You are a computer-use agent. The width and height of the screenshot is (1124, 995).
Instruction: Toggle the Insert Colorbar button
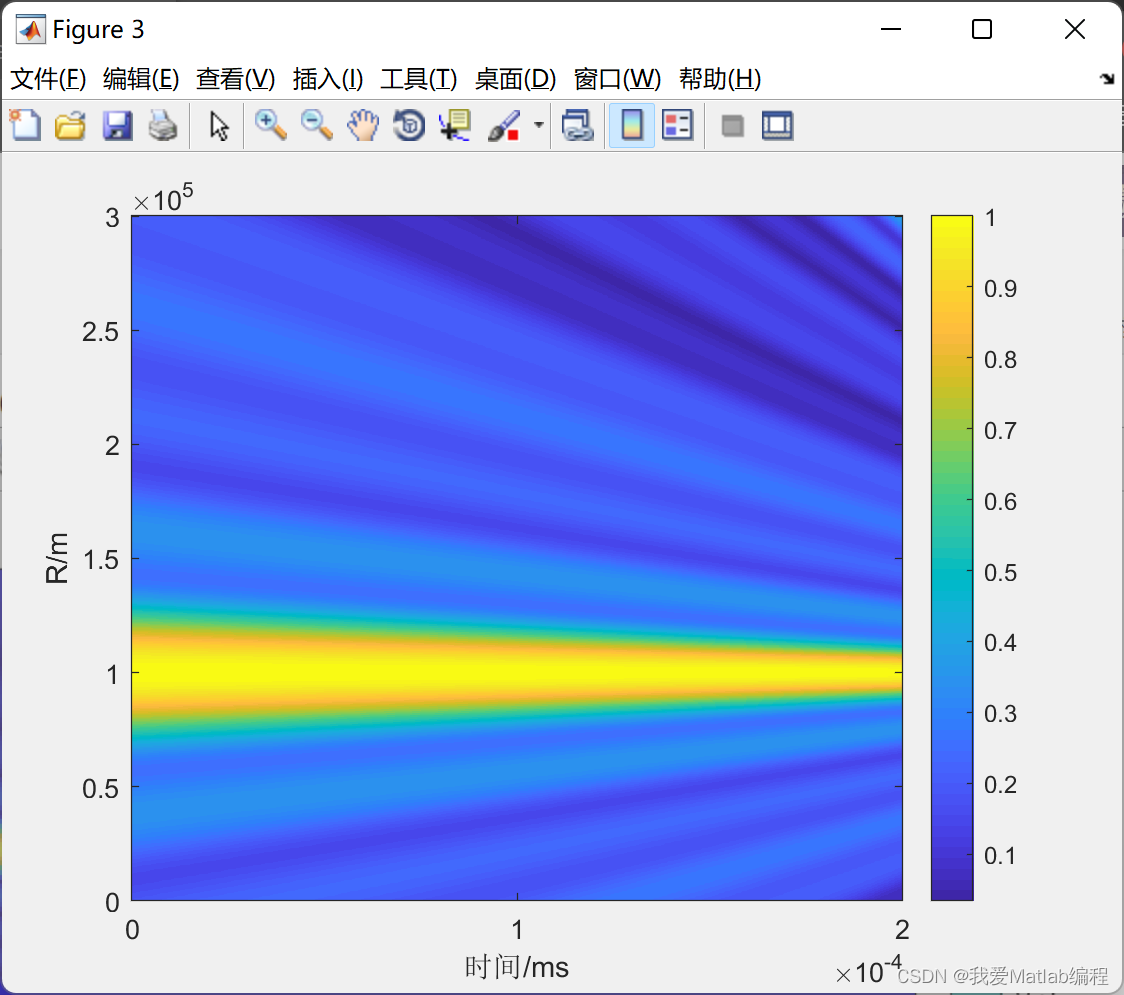point(632,125)
